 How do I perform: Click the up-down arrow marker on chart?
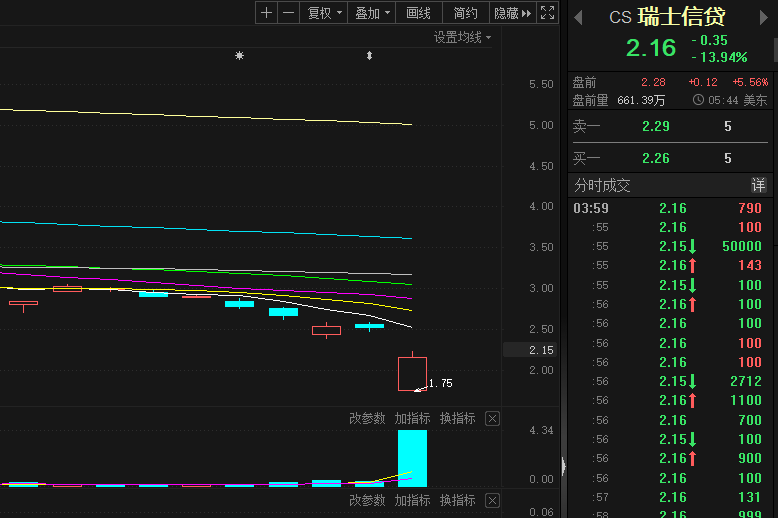[369, 56]
